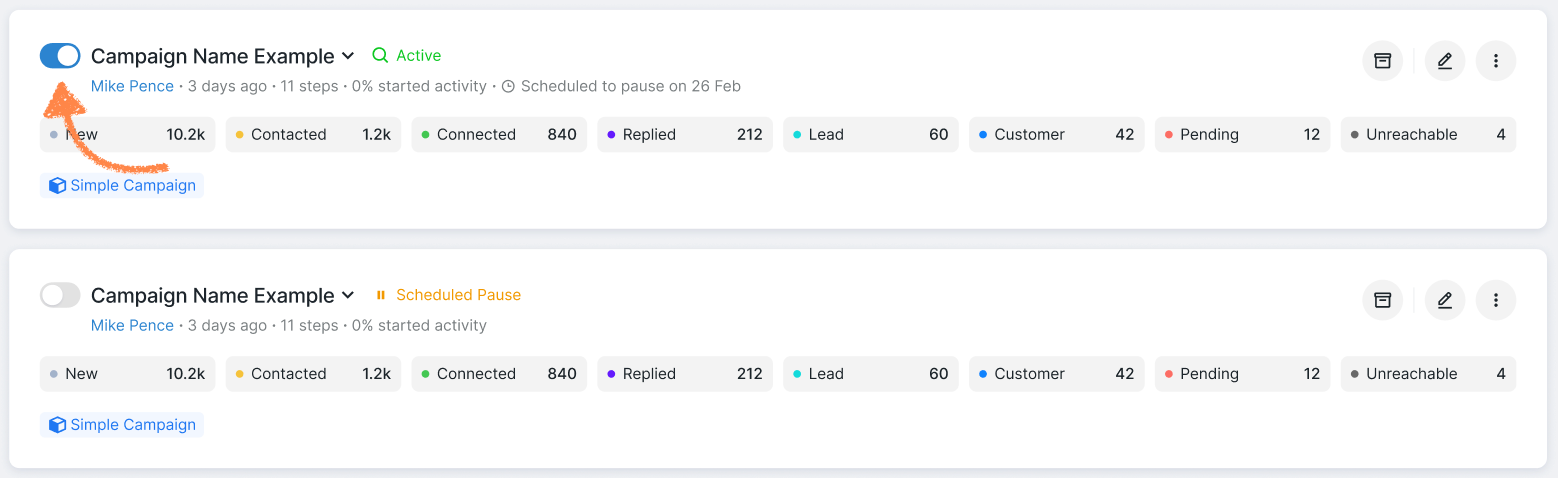Edit the Active campaign with pencil icon
Image resolution: width=1558 pixels, height=478 pixels.
click(1444, 61)
